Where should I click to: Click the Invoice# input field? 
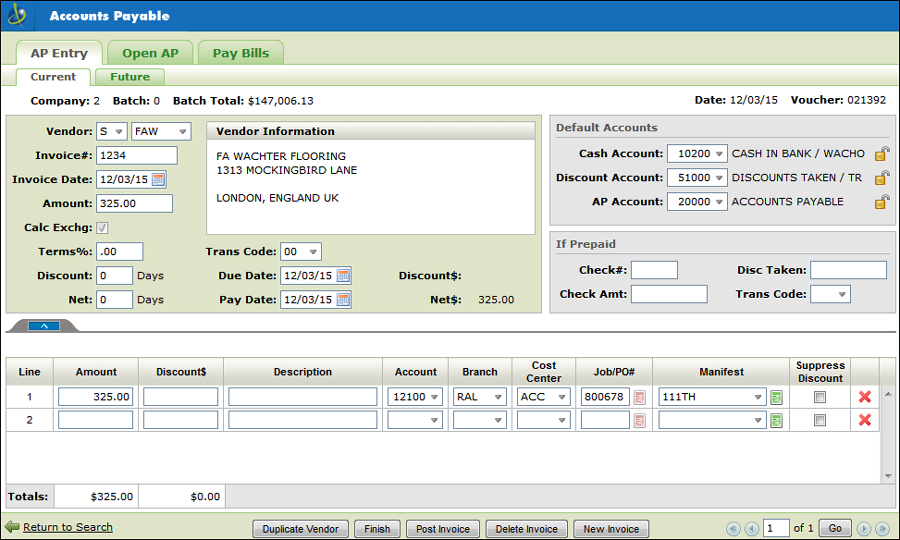[x=137, y=155]
